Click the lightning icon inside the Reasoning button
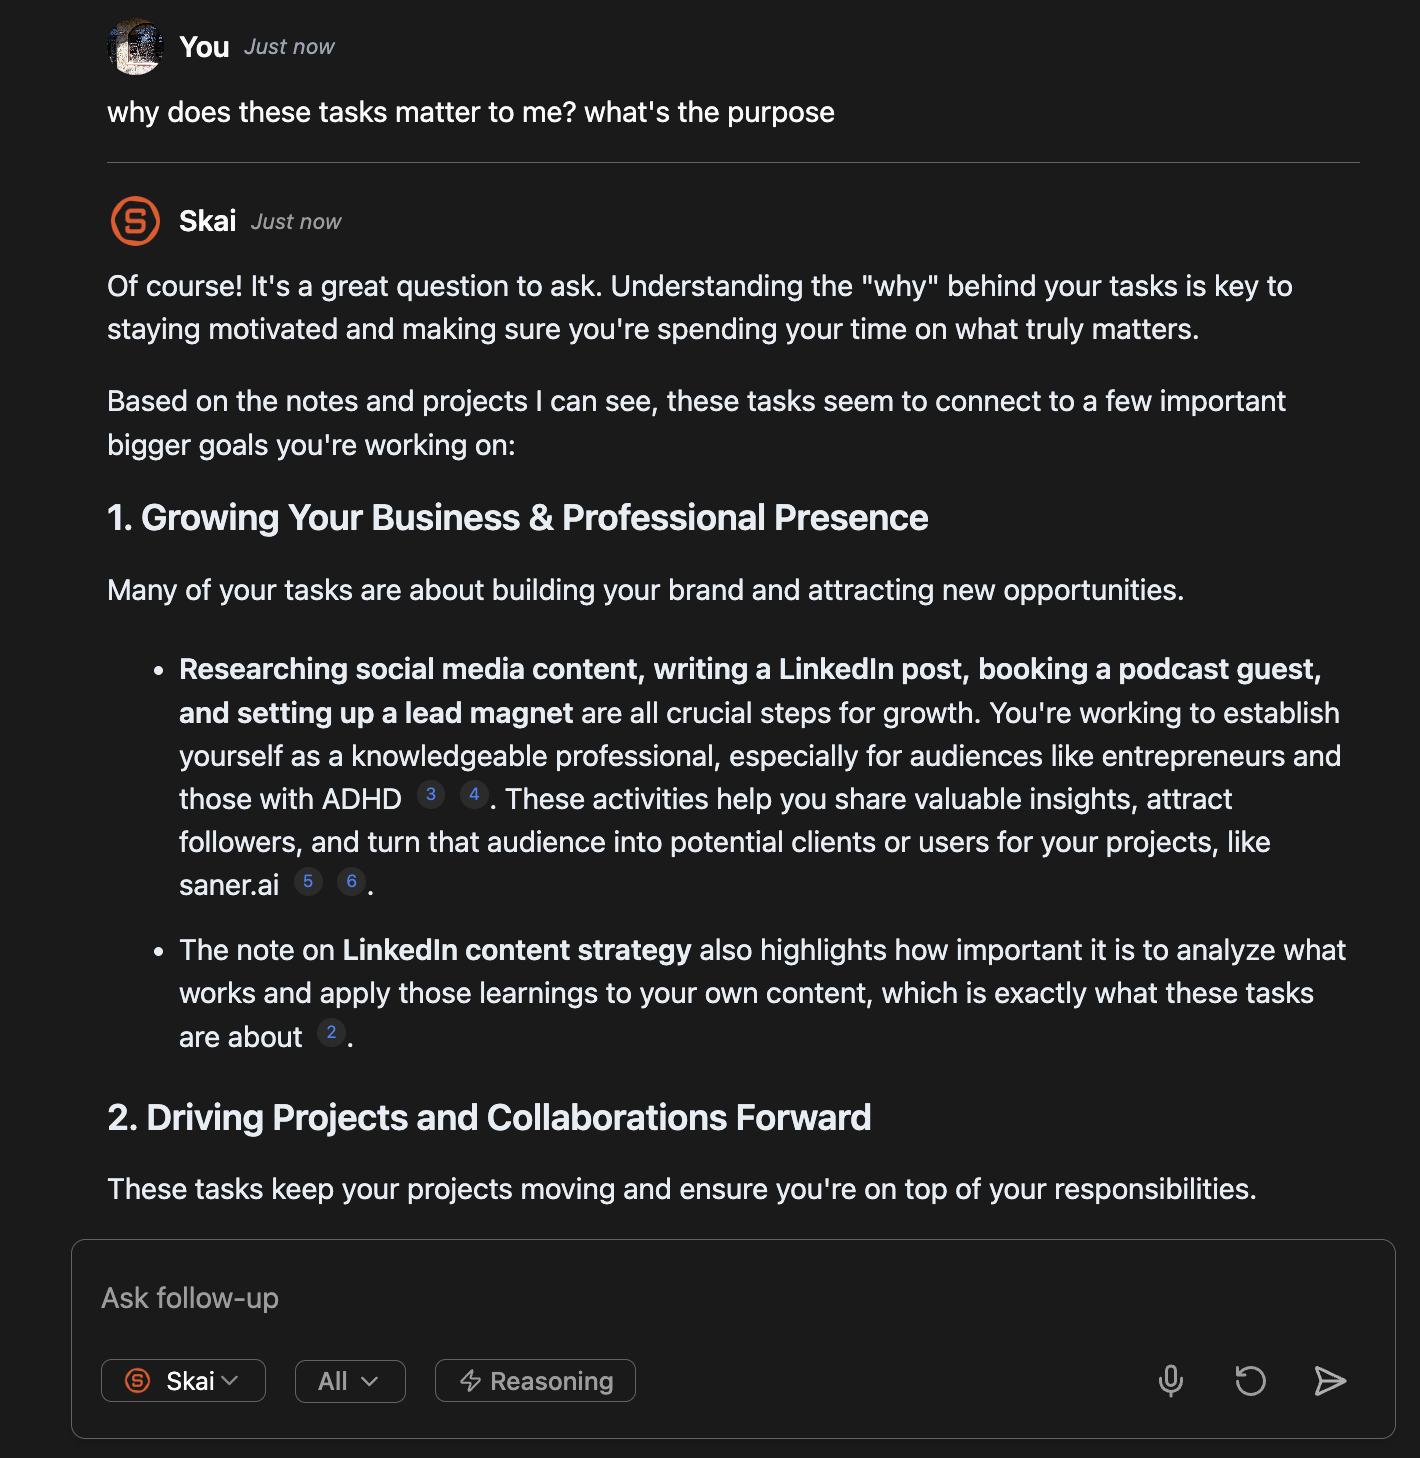The height and width of the screenshot is (1458, 1420). [x=471, y=1381]
